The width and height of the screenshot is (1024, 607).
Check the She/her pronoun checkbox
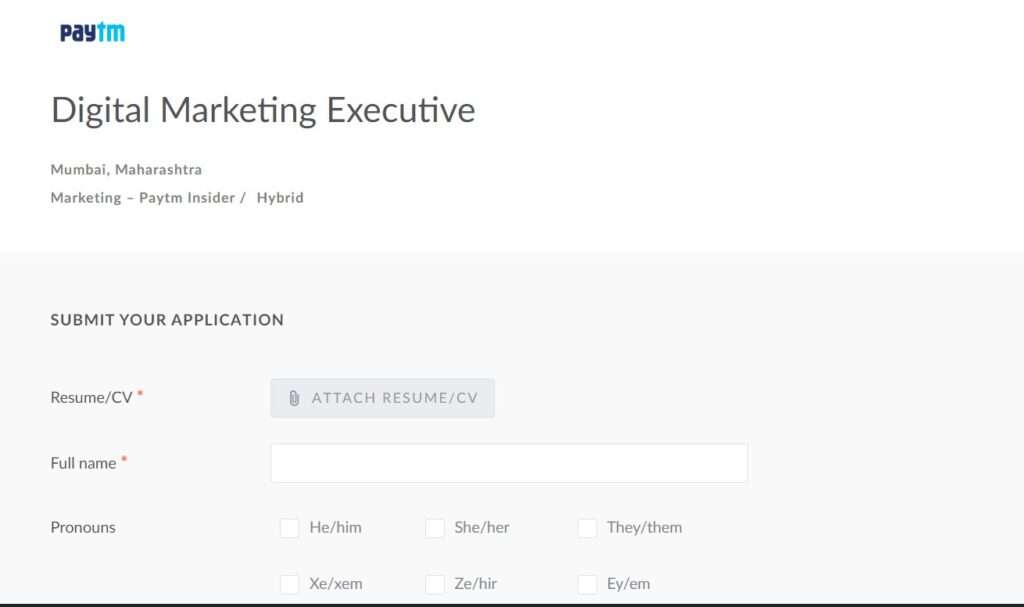point(435,527)
